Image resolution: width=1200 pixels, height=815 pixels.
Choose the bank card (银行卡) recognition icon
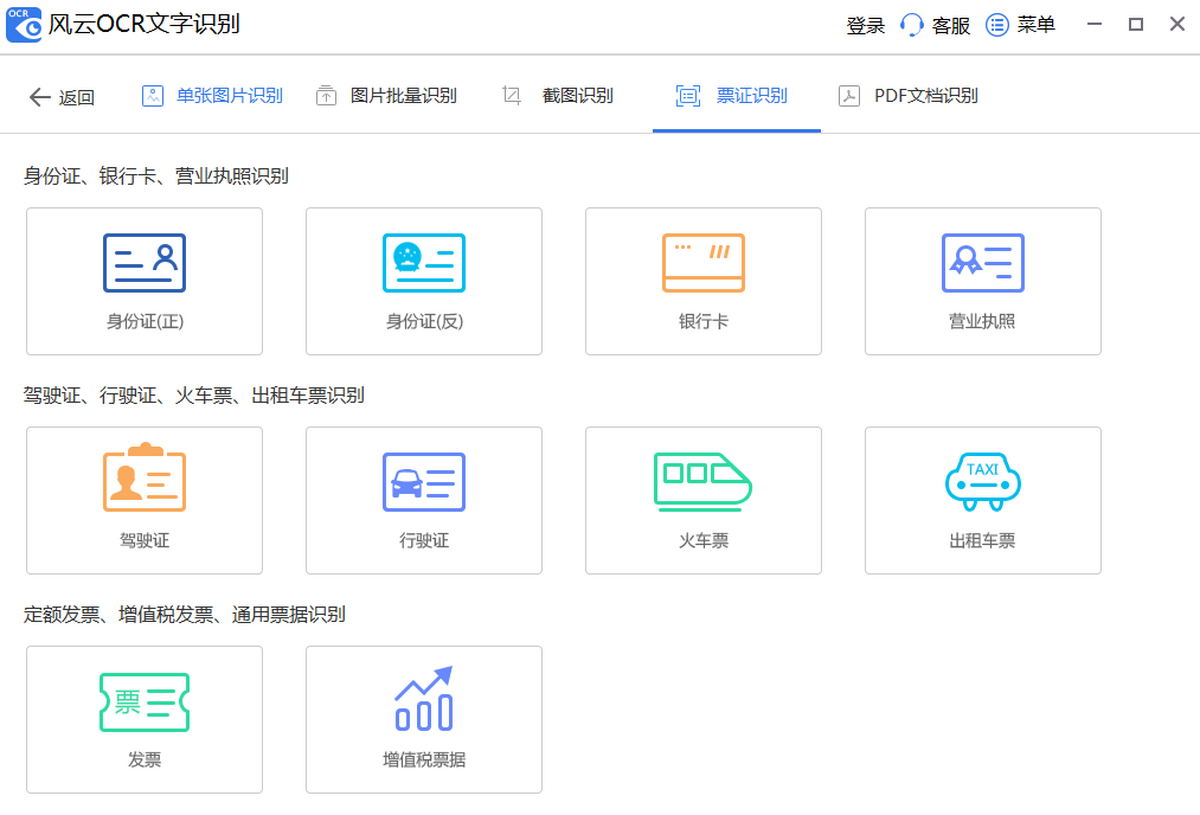703,264
